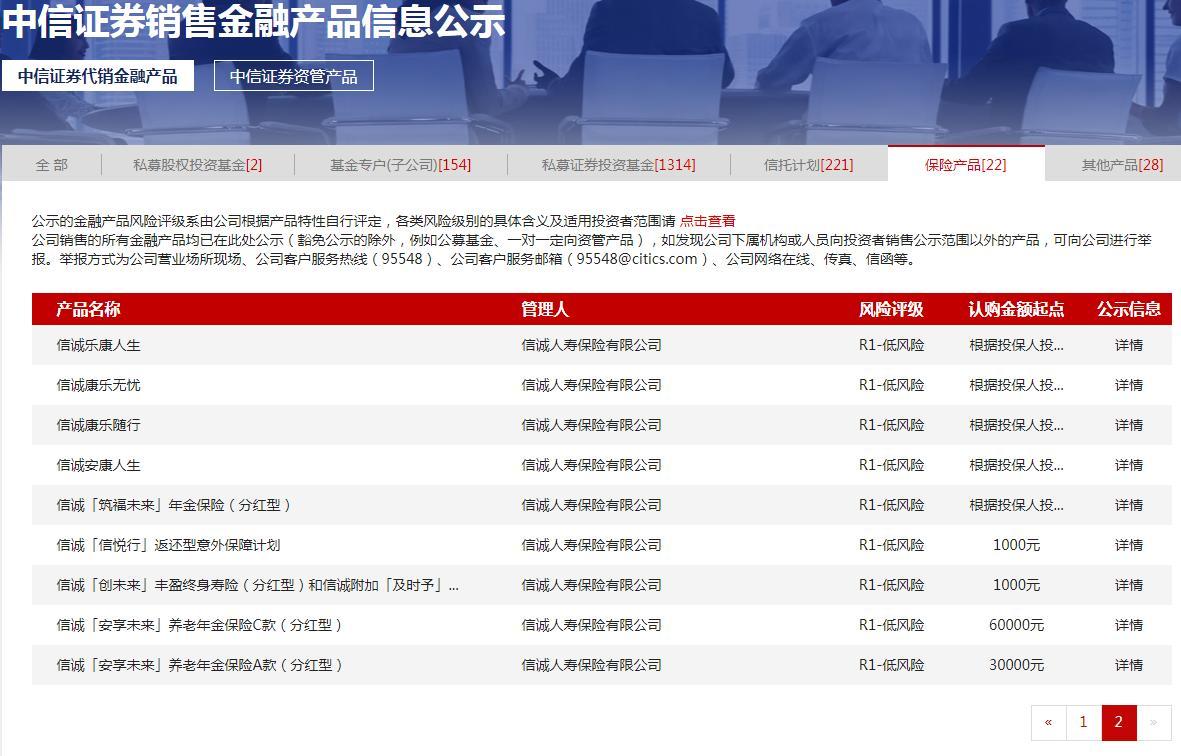Open 详情 for 信诚乐康人生

1128,345
